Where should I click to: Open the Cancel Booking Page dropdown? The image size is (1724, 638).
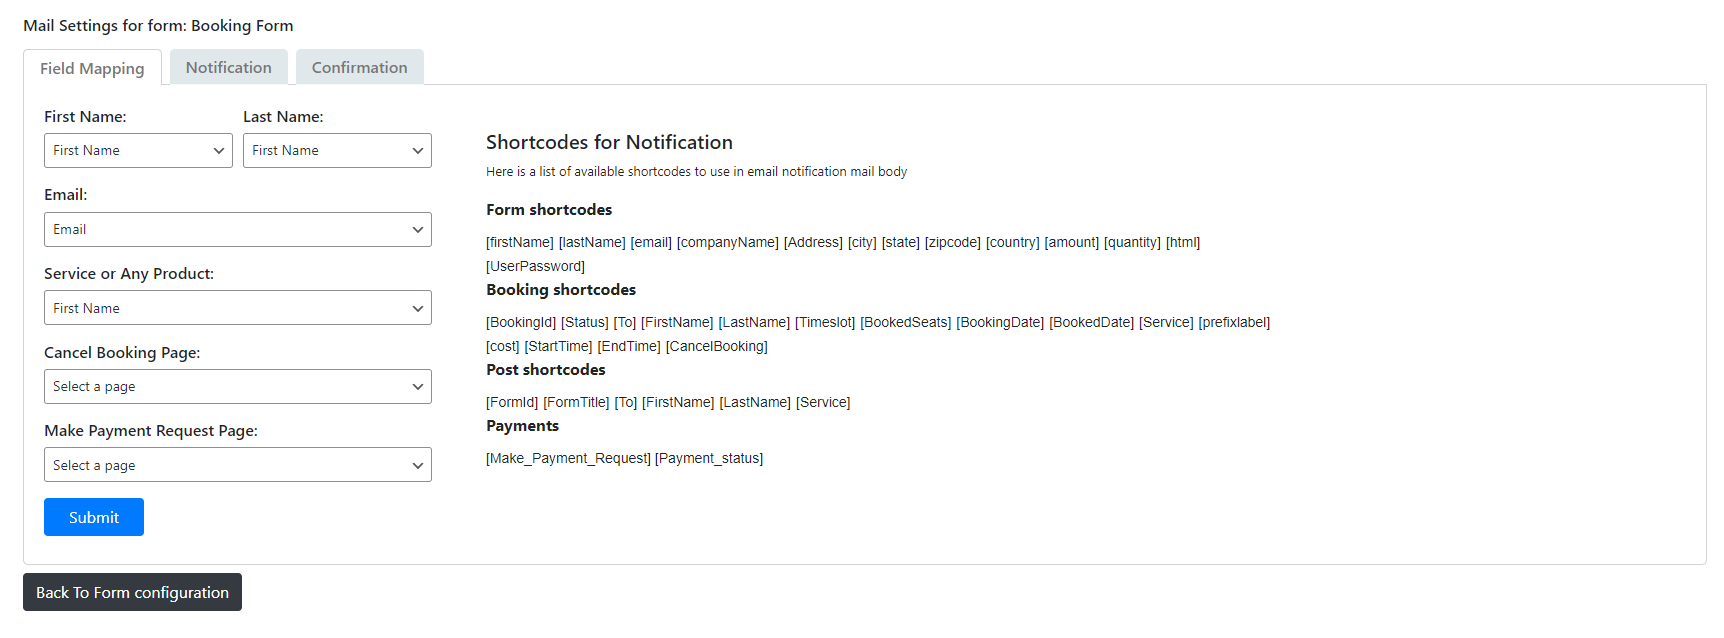point(237,387)
